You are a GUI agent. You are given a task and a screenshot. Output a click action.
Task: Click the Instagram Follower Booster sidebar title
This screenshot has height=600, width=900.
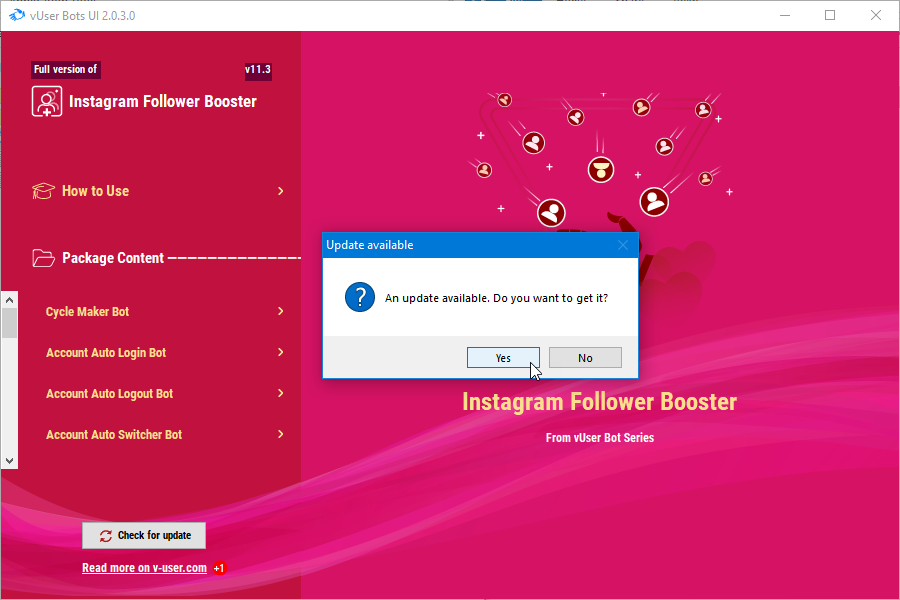(162, 102)
